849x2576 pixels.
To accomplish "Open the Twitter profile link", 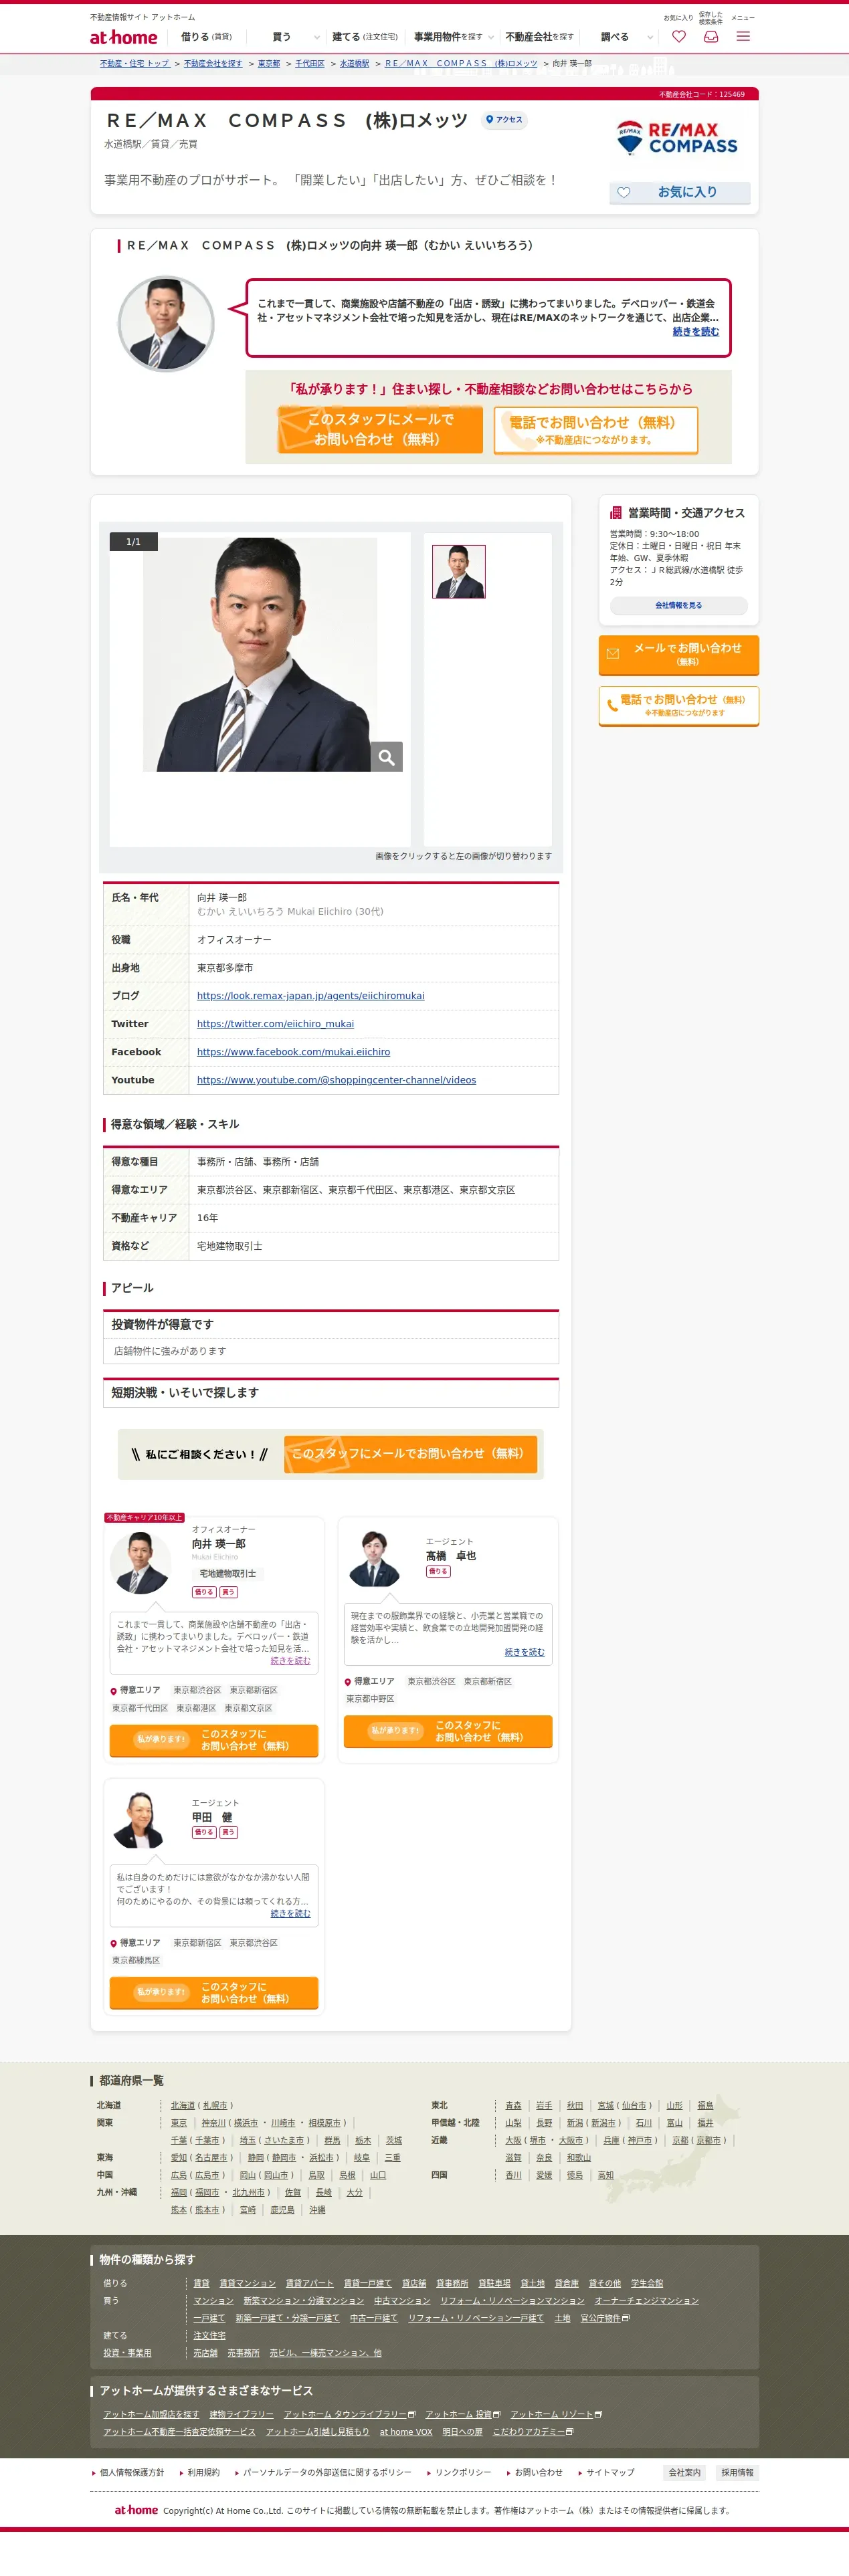I will [275, 1024].
